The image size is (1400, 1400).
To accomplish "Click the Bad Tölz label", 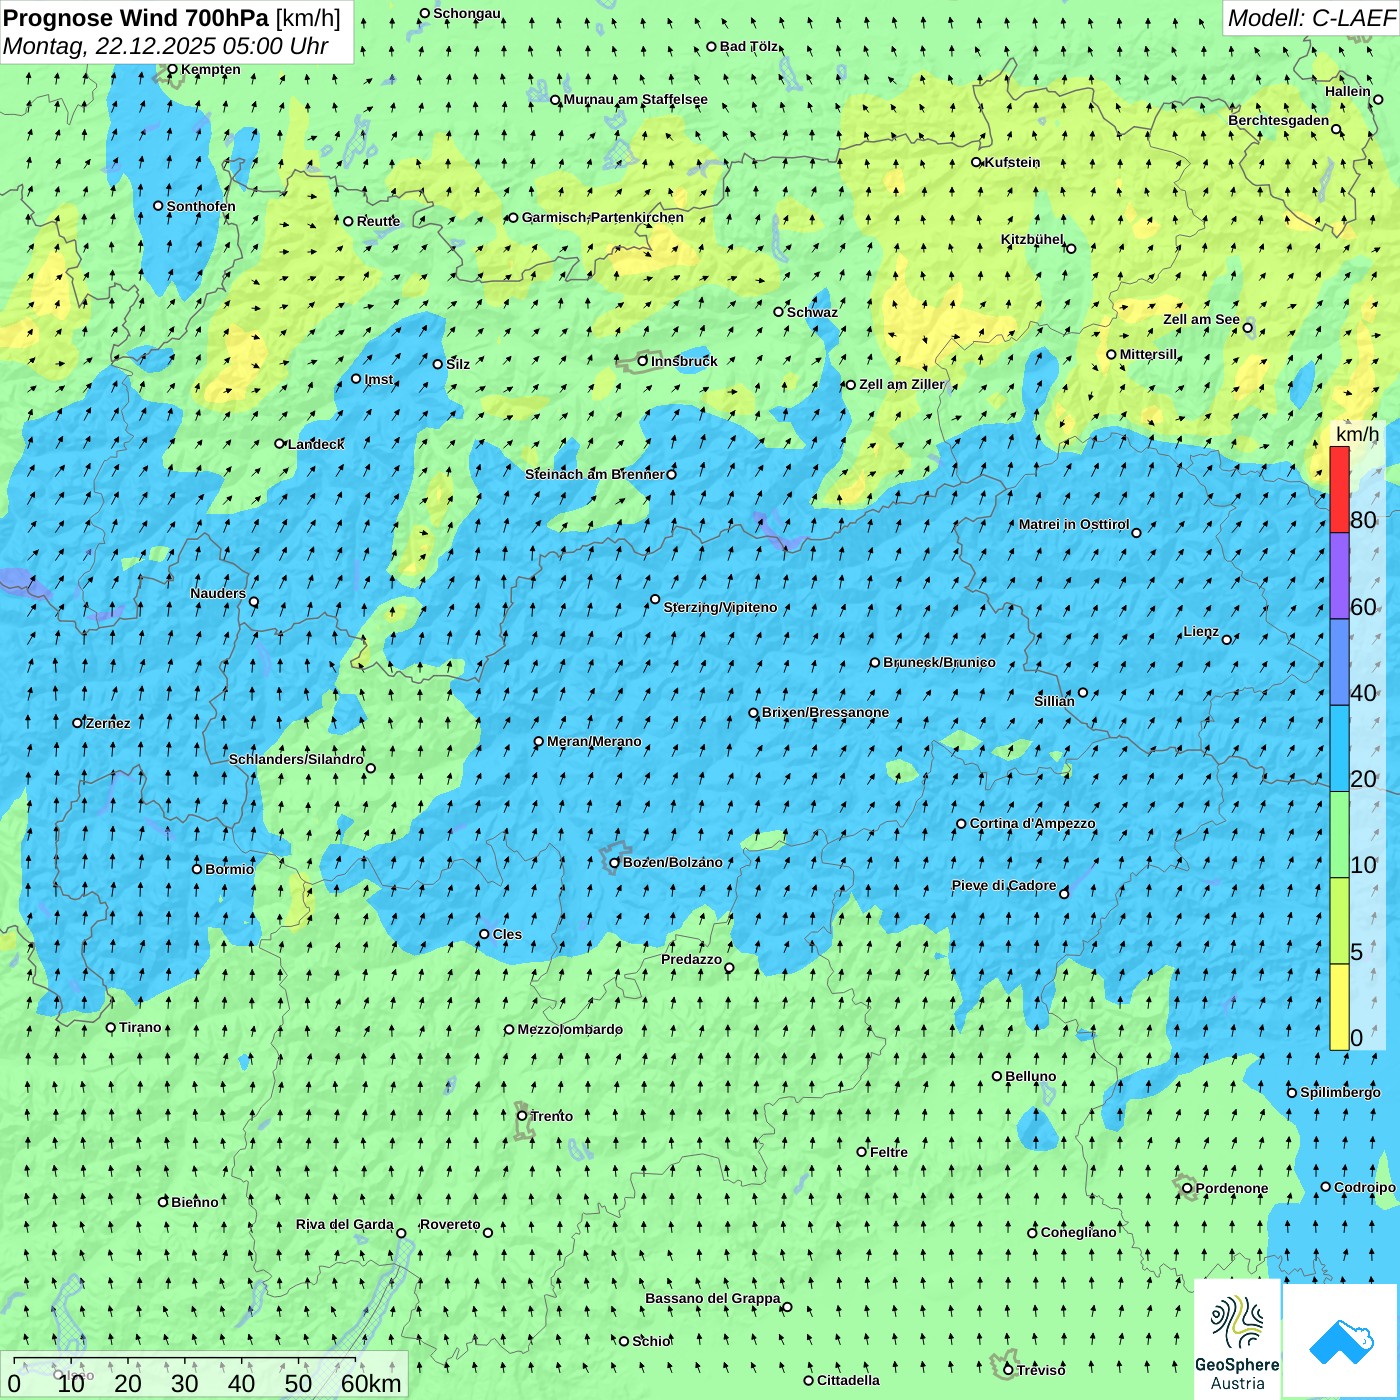I will pos(749,46).
